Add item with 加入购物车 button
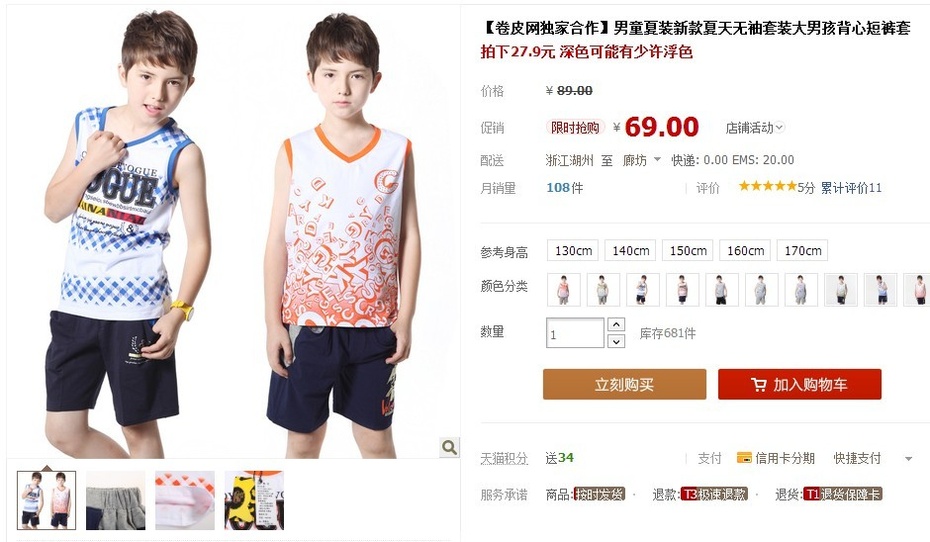This screenshot has height=542, width=930. click(800, 384)
